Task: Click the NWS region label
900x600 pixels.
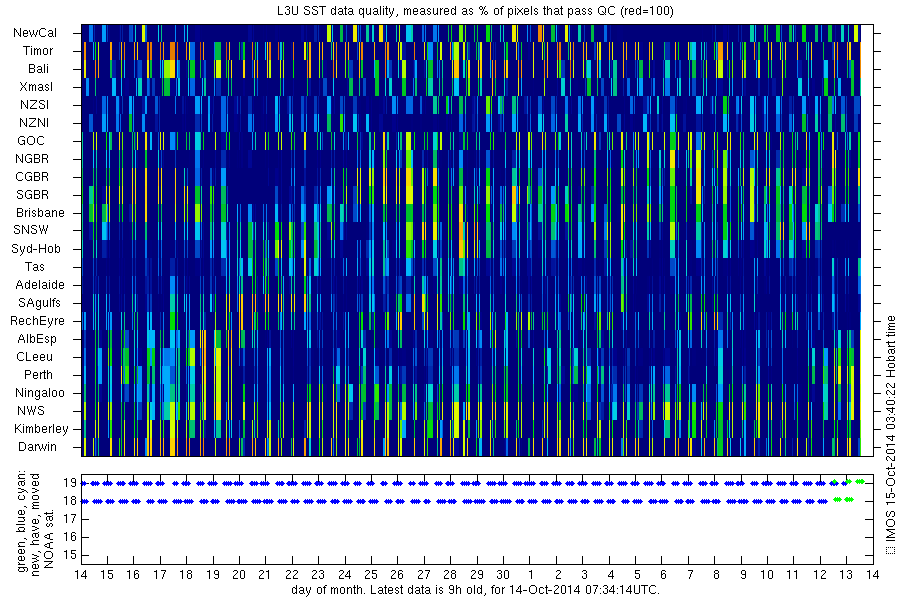Action: (31, 411)
